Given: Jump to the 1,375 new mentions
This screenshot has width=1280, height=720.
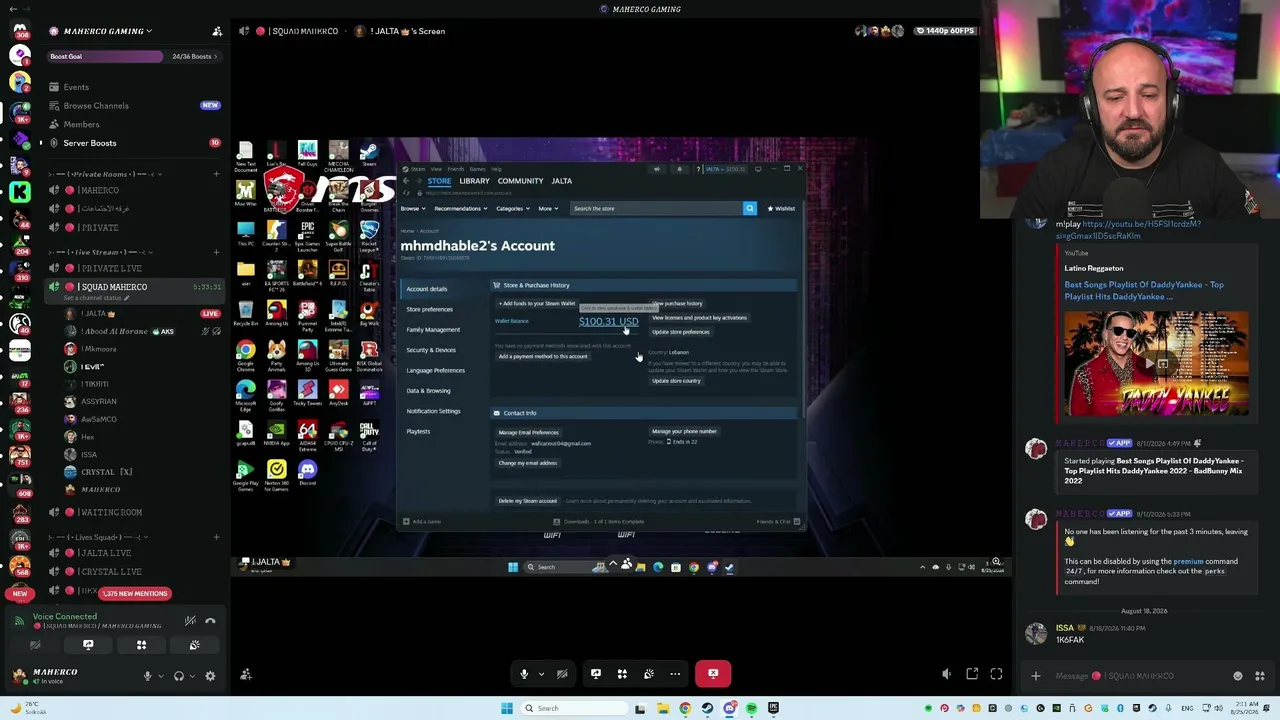Looking at the screenshot, I should click(135, 594).
